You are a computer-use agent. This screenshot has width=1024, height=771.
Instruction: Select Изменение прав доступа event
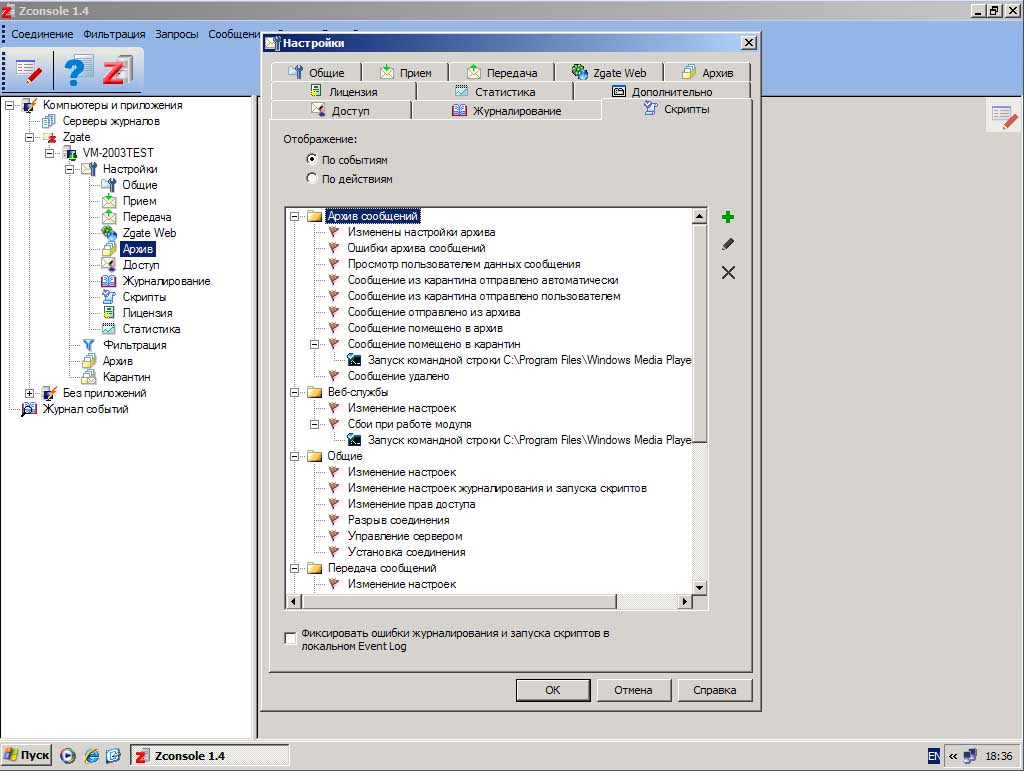411,504
